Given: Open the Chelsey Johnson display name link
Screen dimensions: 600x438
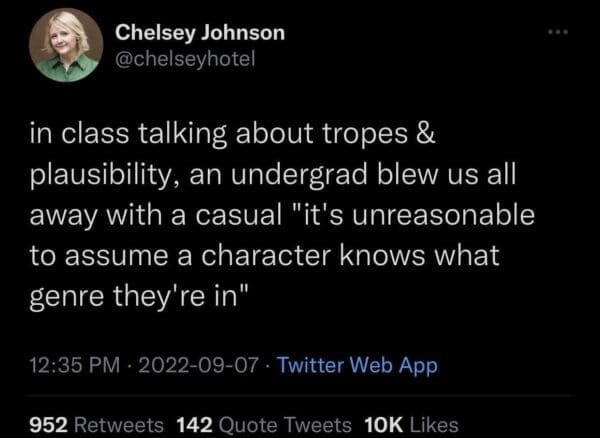Looking at the screenshot, I should 200,32.
